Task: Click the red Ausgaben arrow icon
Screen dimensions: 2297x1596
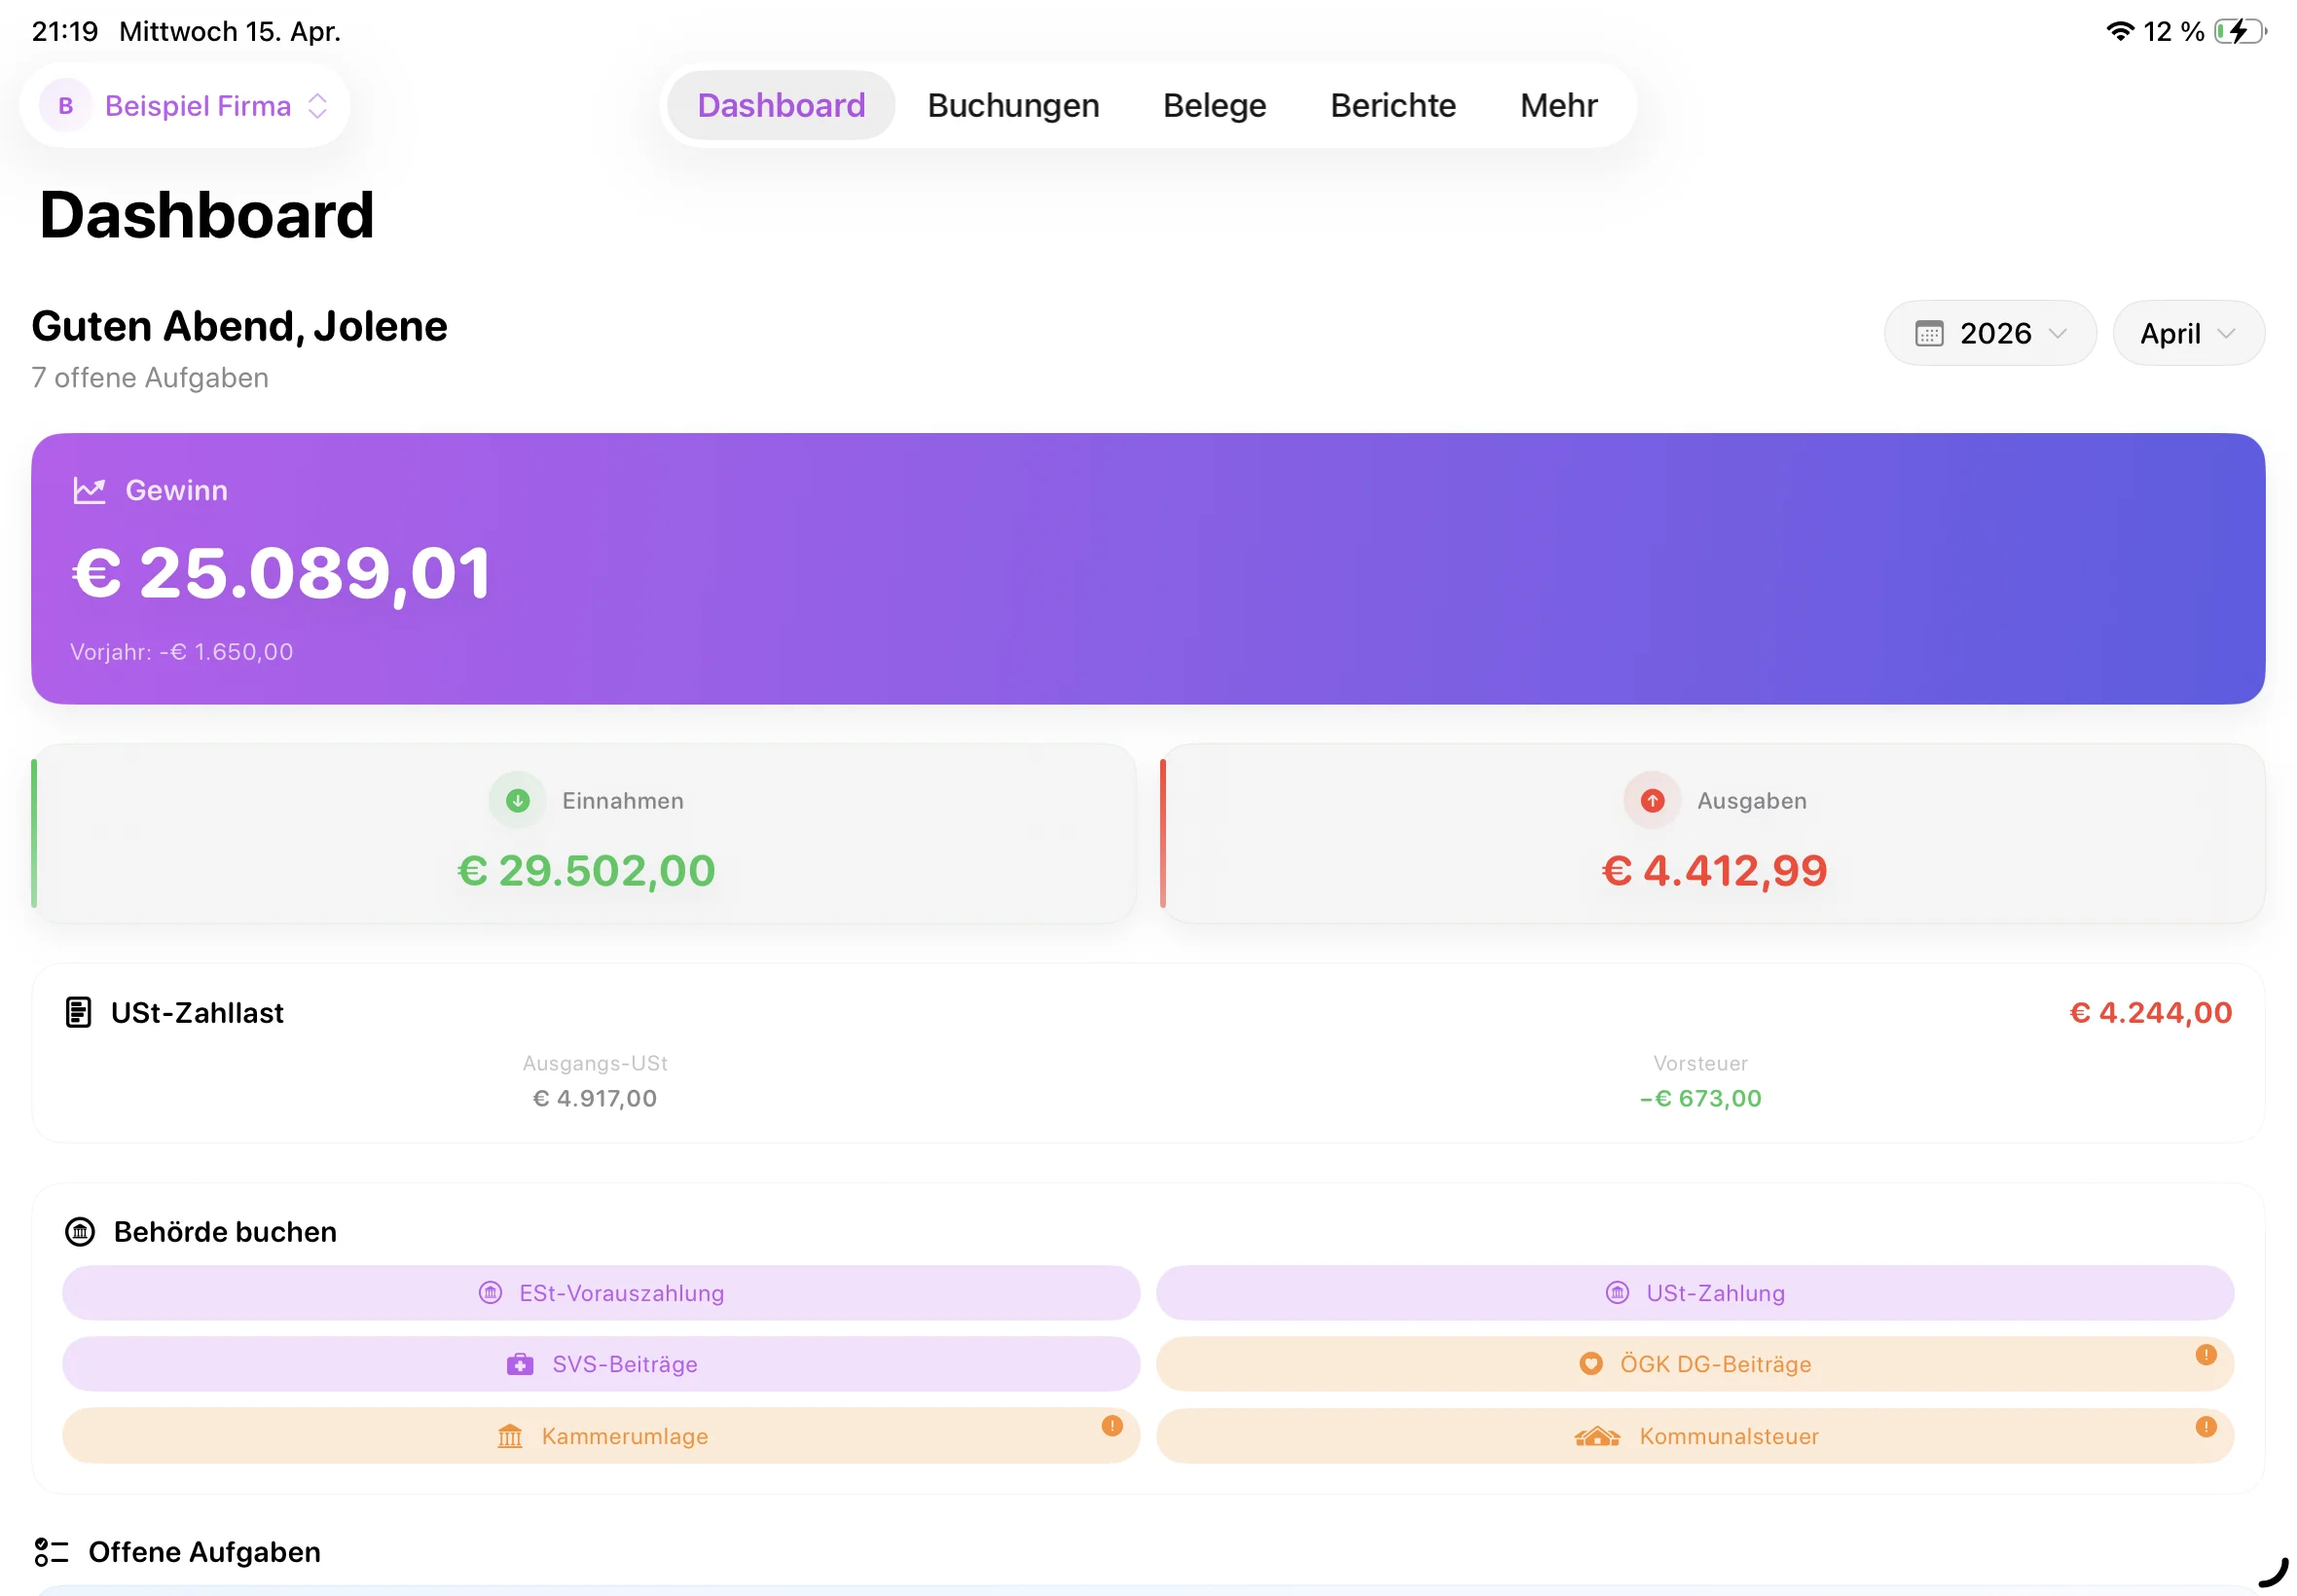Action: 1652,800
